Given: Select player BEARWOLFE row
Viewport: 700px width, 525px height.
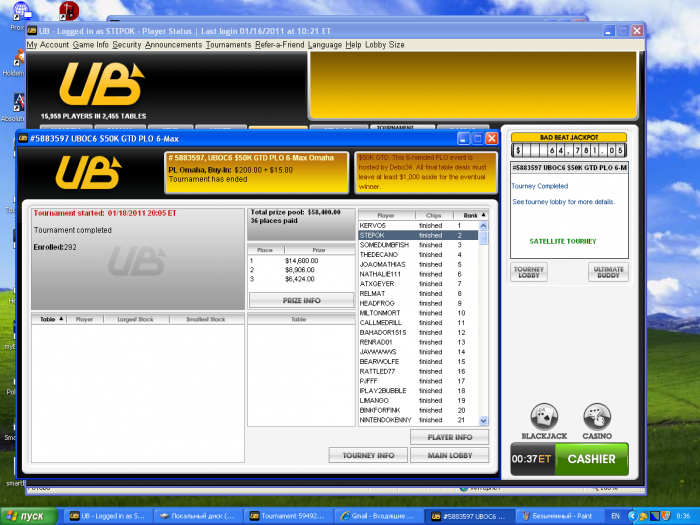Looking at the screenshot, I should [418, 362].
